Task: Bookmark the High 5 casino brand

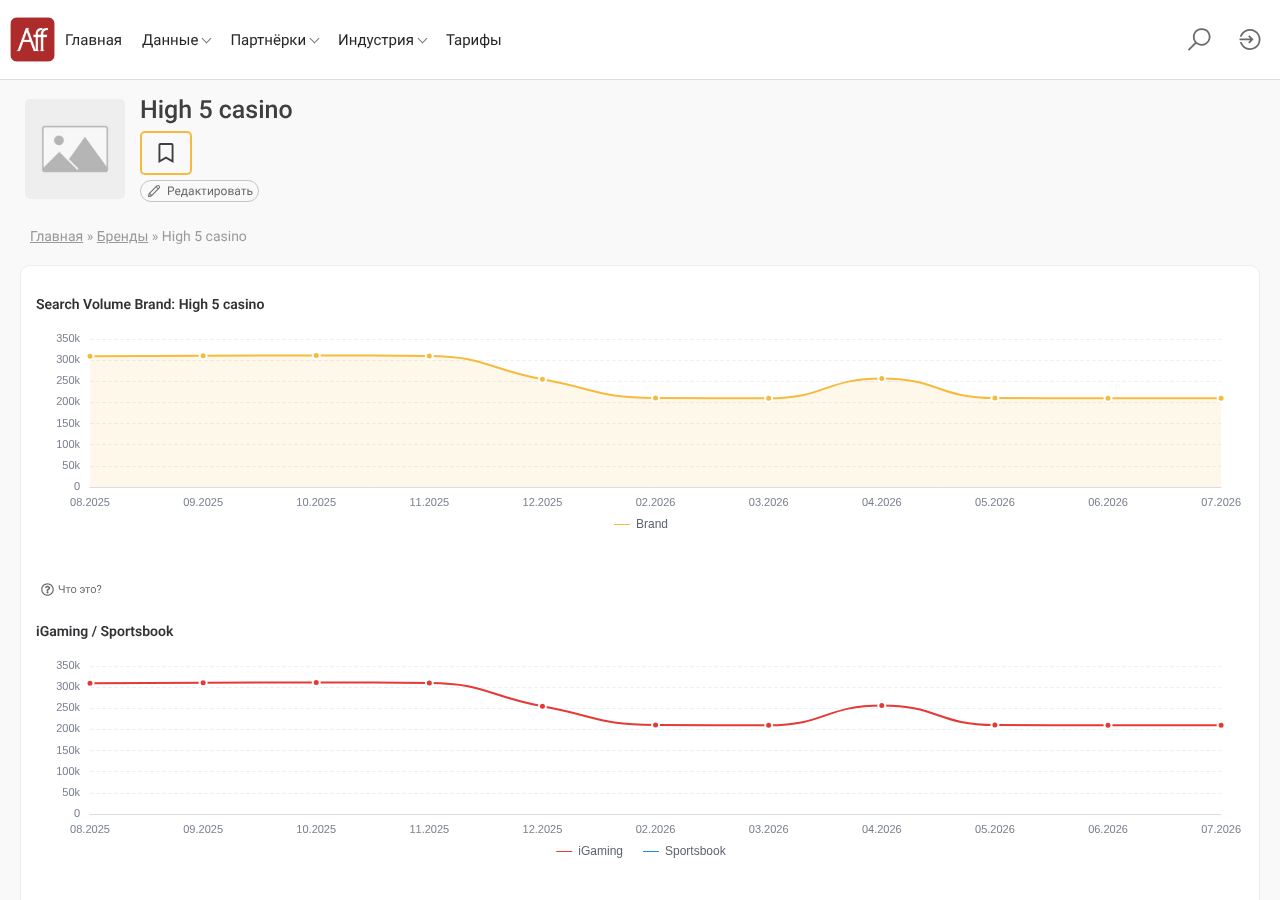Action: click(x=166, y=153)
